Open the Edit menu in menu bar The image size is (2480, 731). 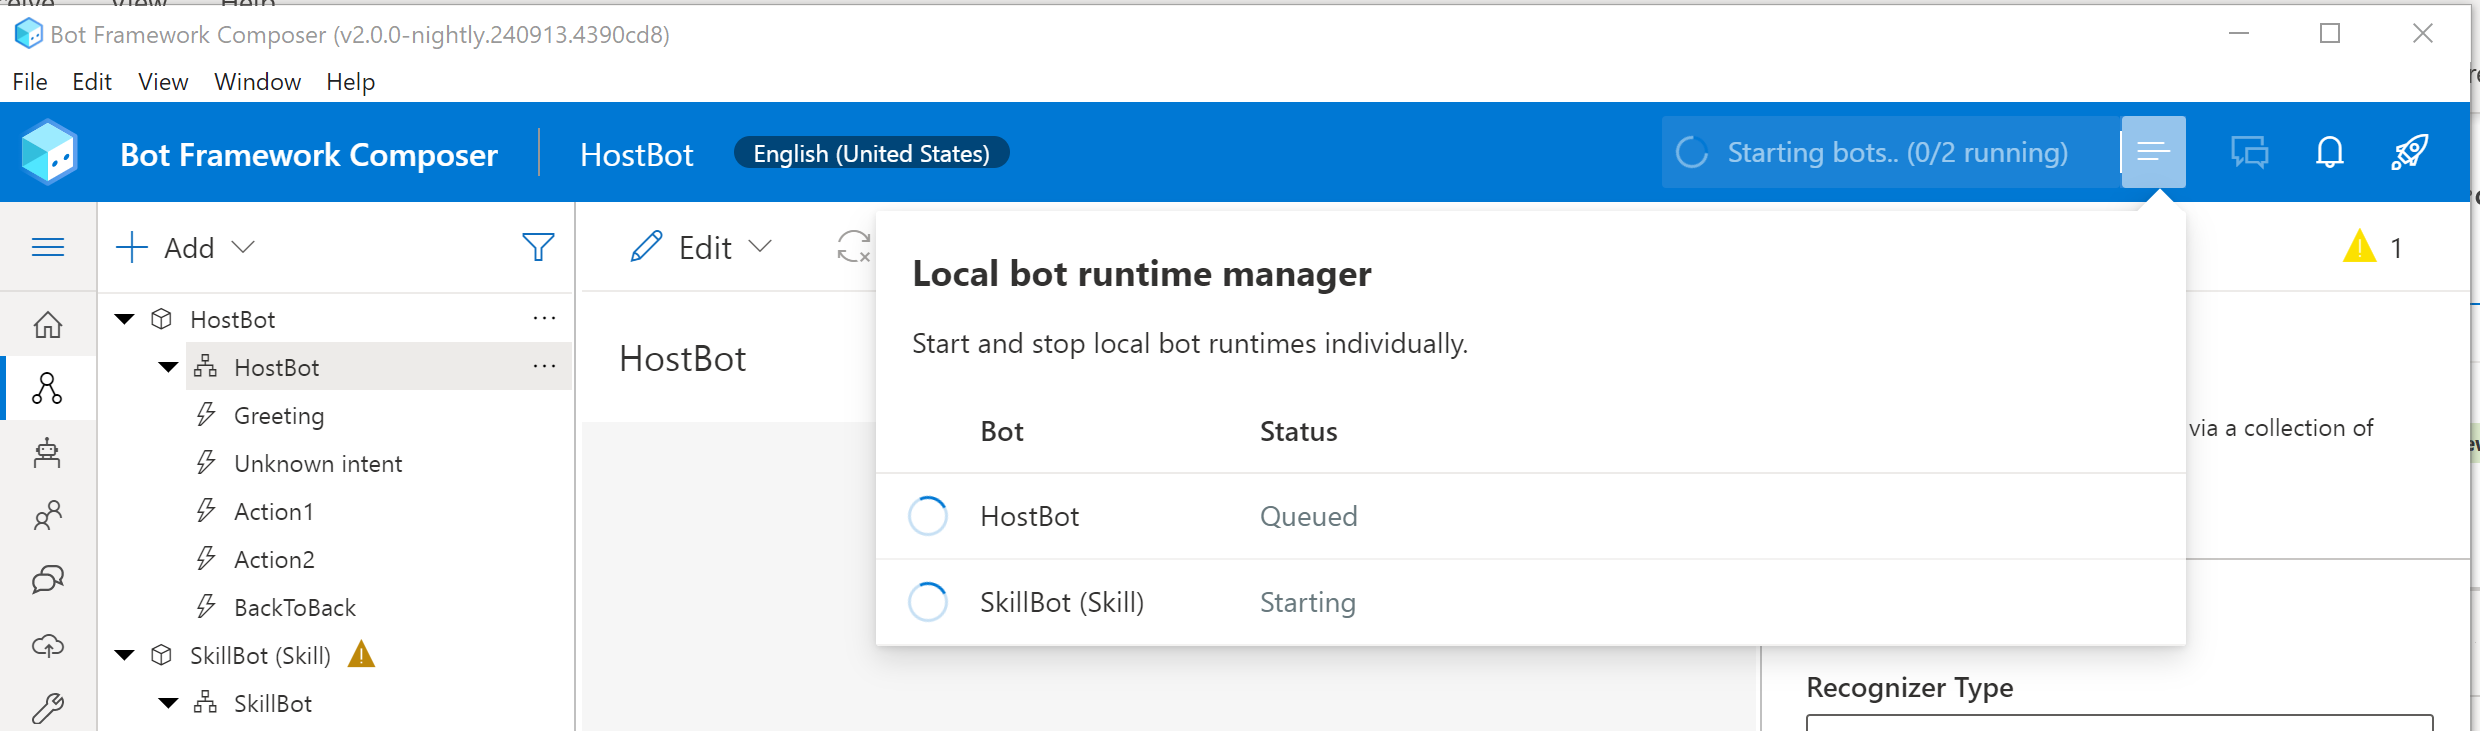[92, 82]
